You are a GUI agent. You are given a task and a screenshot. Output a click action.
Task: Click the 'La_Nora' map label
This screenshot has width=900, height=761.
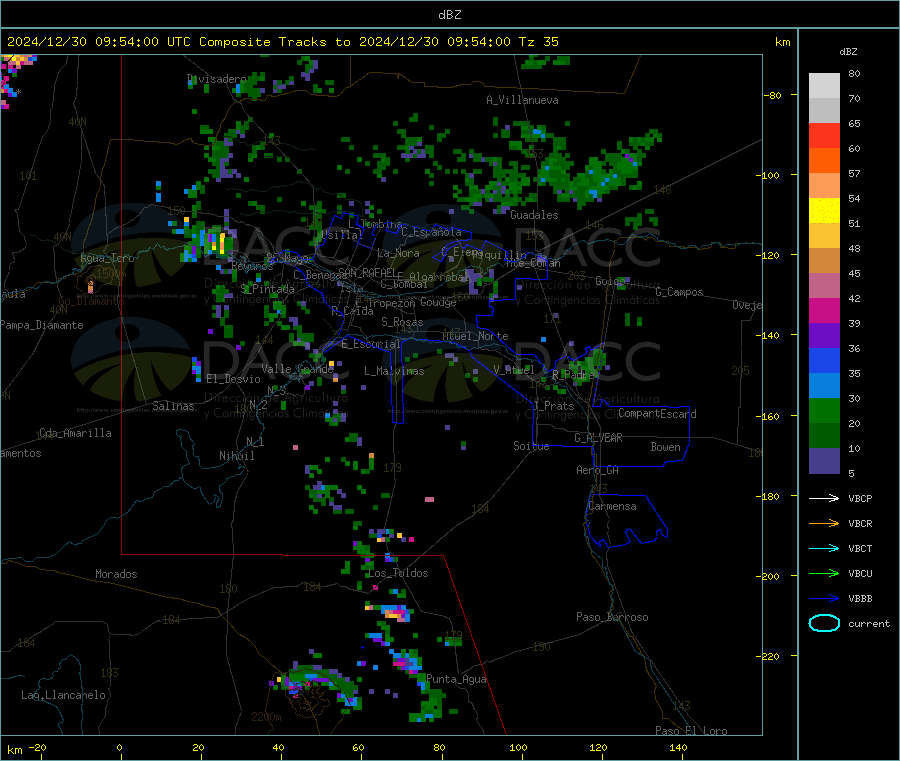398,253
